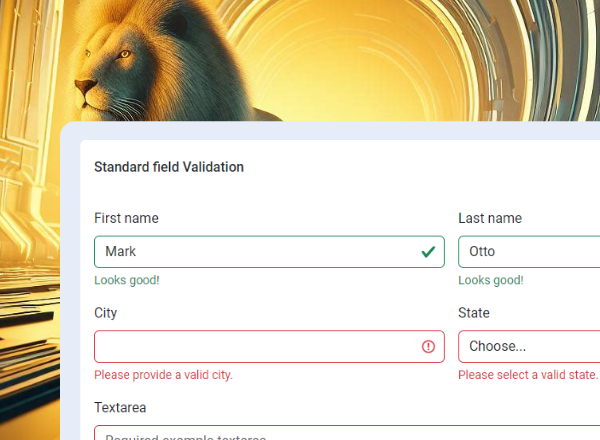
Task: Click the "State" field label
Action: coord(474,313)
